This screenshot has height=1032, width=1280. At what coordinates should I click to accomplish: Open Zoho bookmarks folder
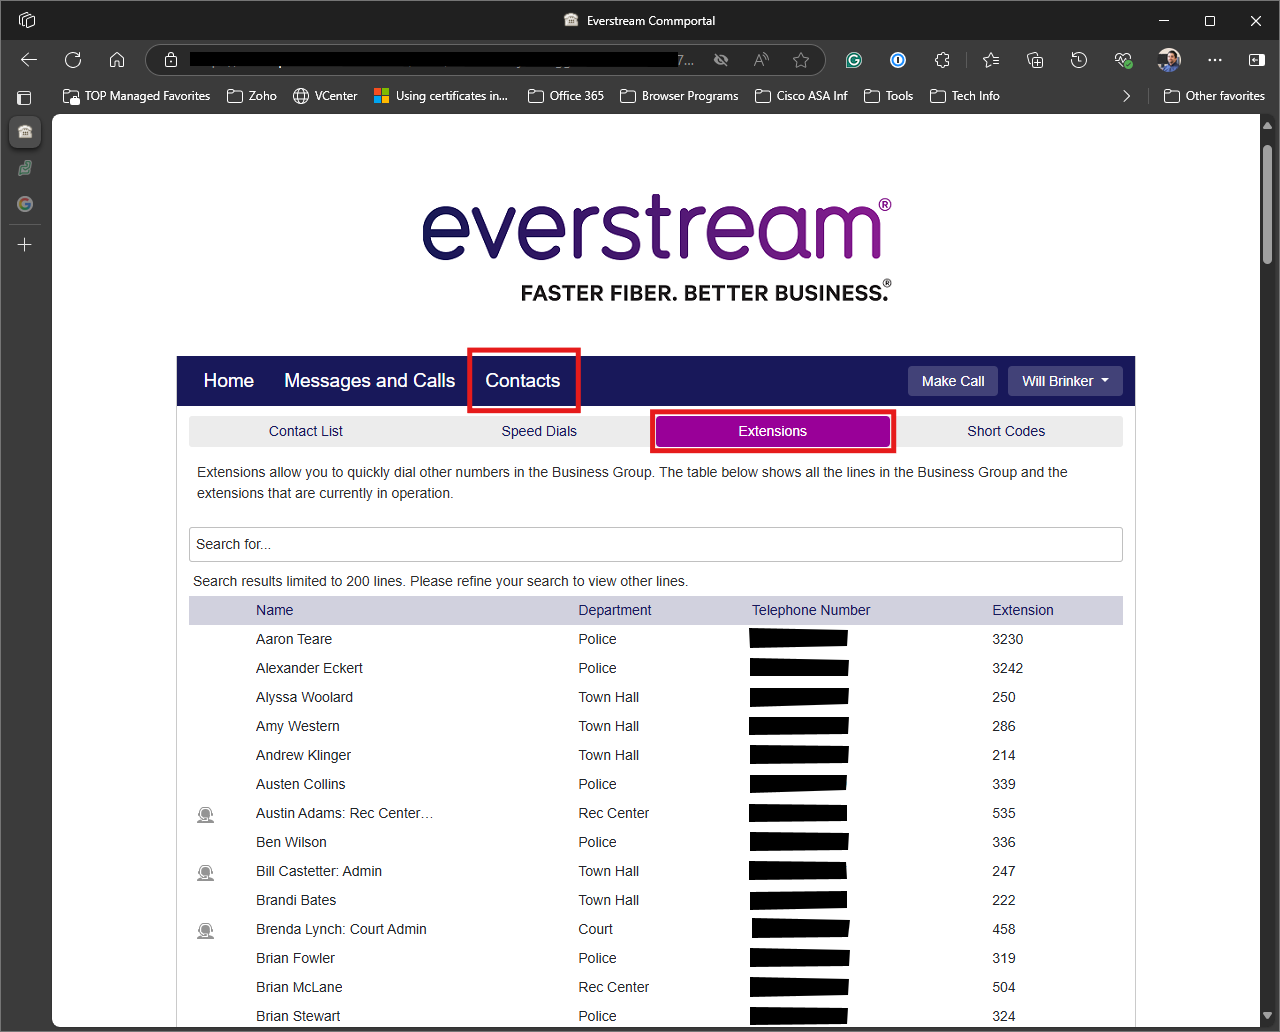(x=252, y=96)
